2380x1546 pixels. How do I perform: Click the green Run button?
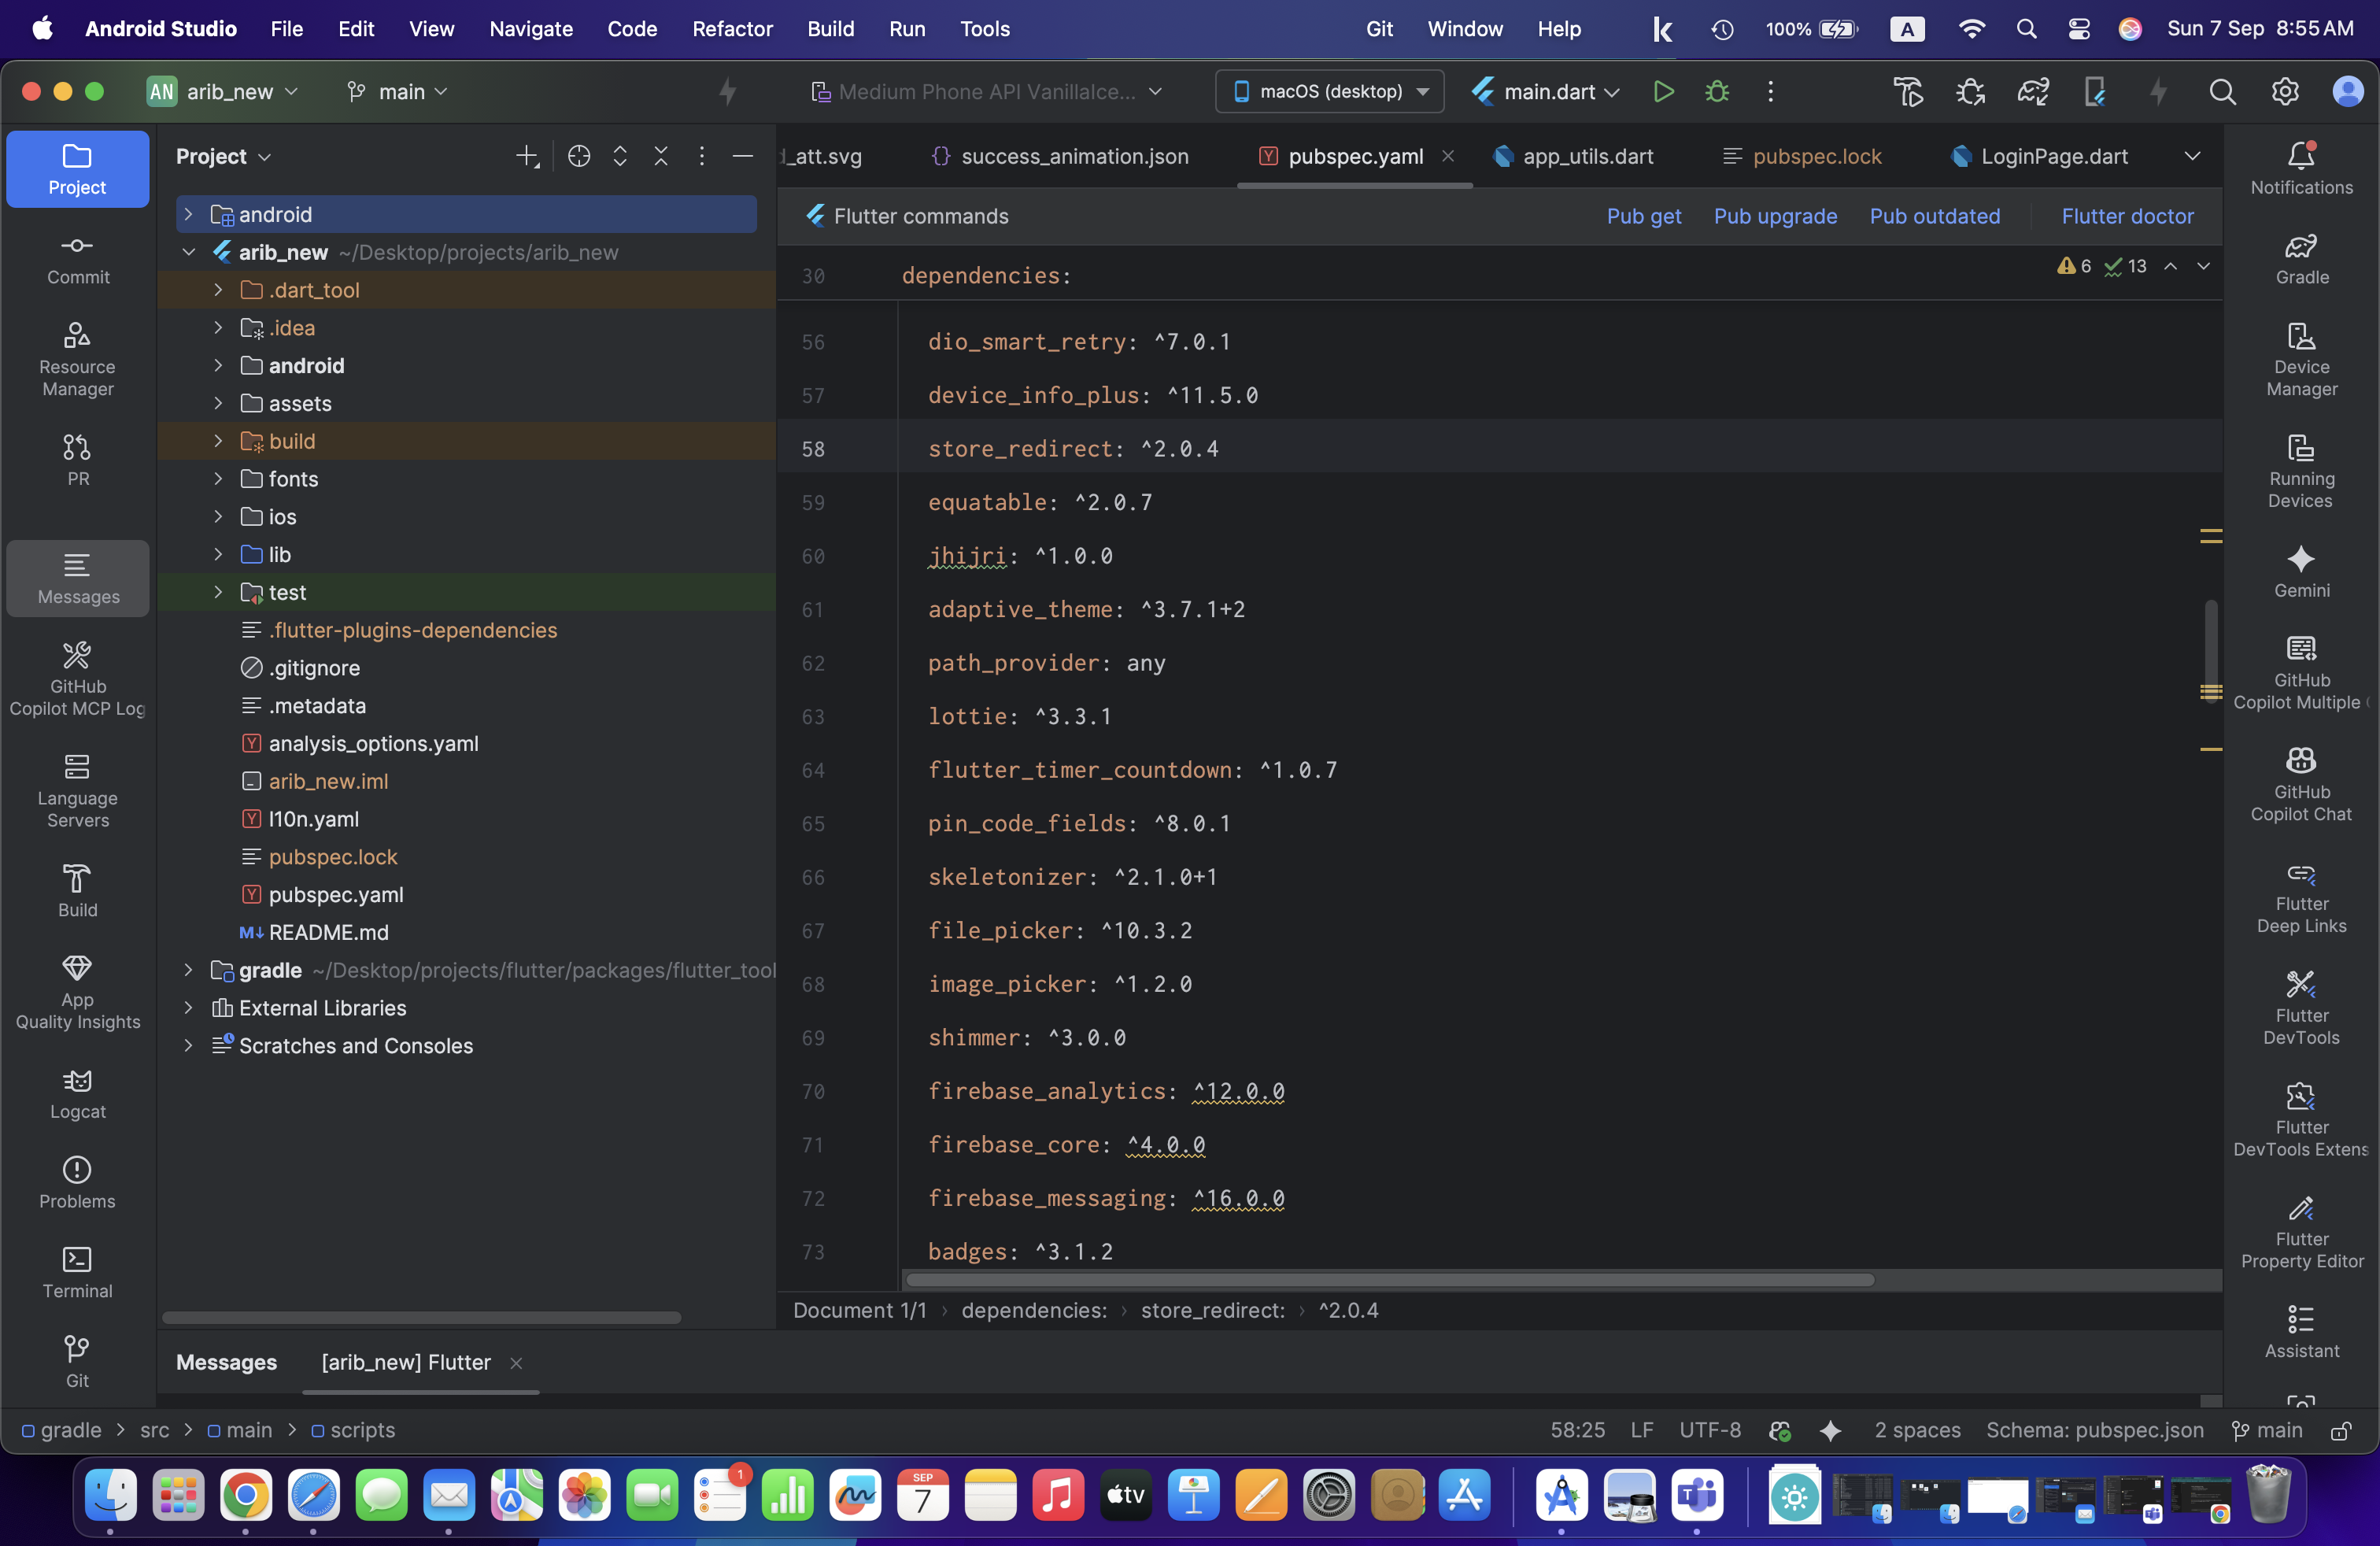1663,92
